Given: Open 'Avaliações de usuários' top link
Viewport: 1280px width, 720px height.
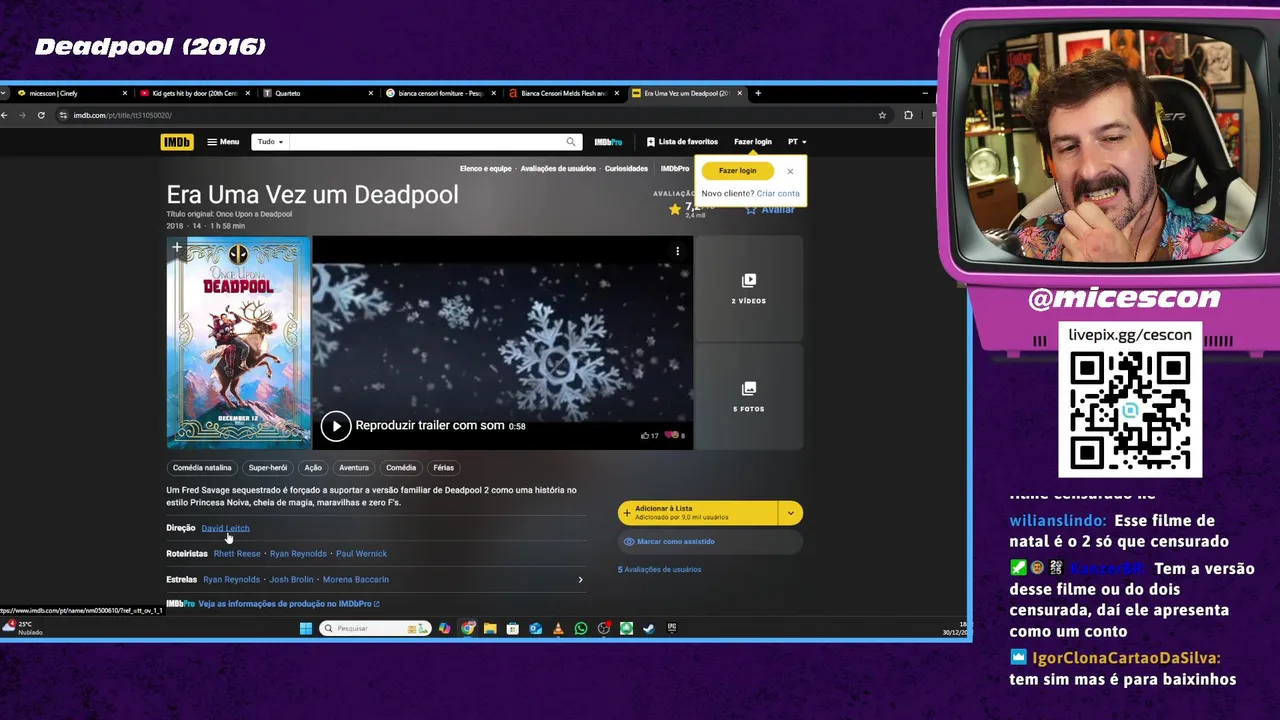Looking at the screenshot, I should click(558, 169).
